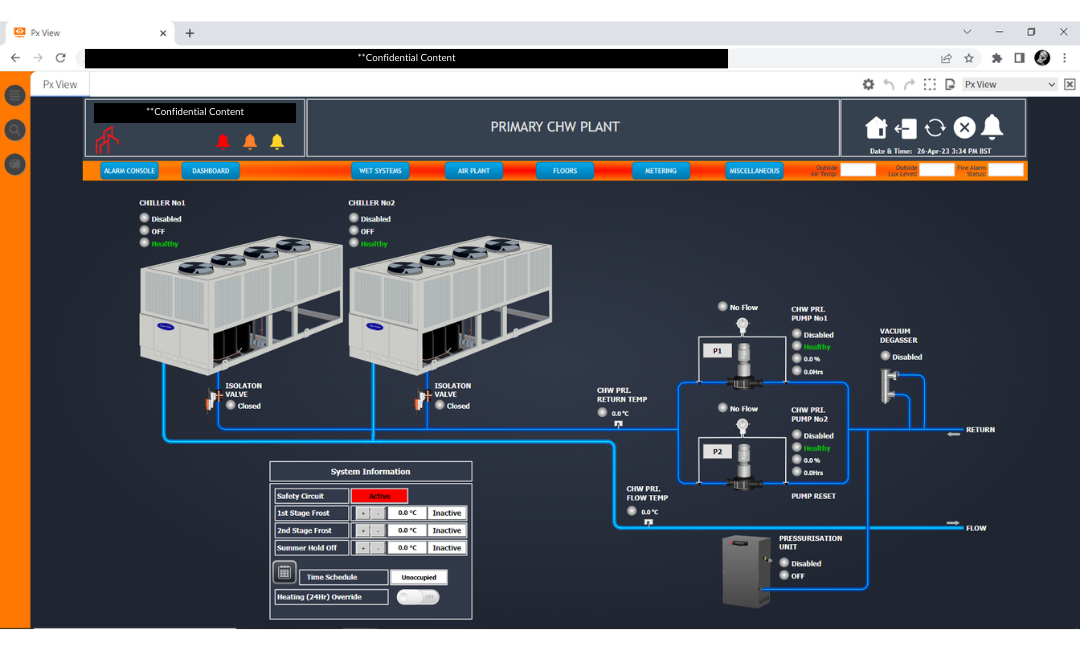The height and width of the screenshot is (650, 1080).
Task: Select the palette icon in the left sidebar
Action: pyautogui.click(x=14, y=163)
